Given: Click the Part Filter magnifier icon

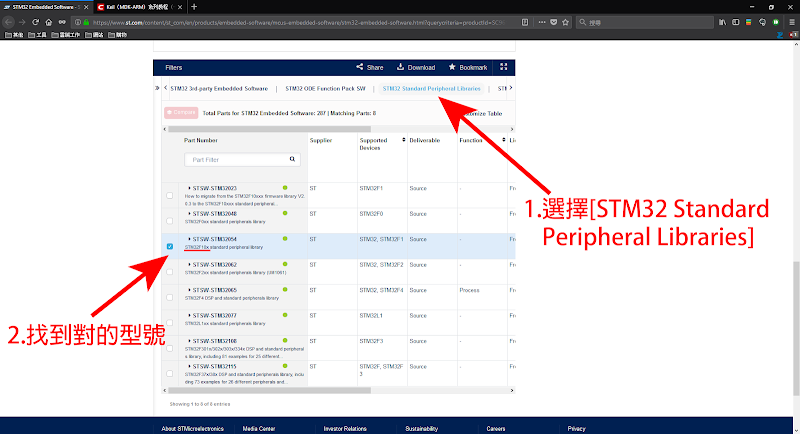Looking at the screenshot, I should pyautogui.click(x=292, y=159).
